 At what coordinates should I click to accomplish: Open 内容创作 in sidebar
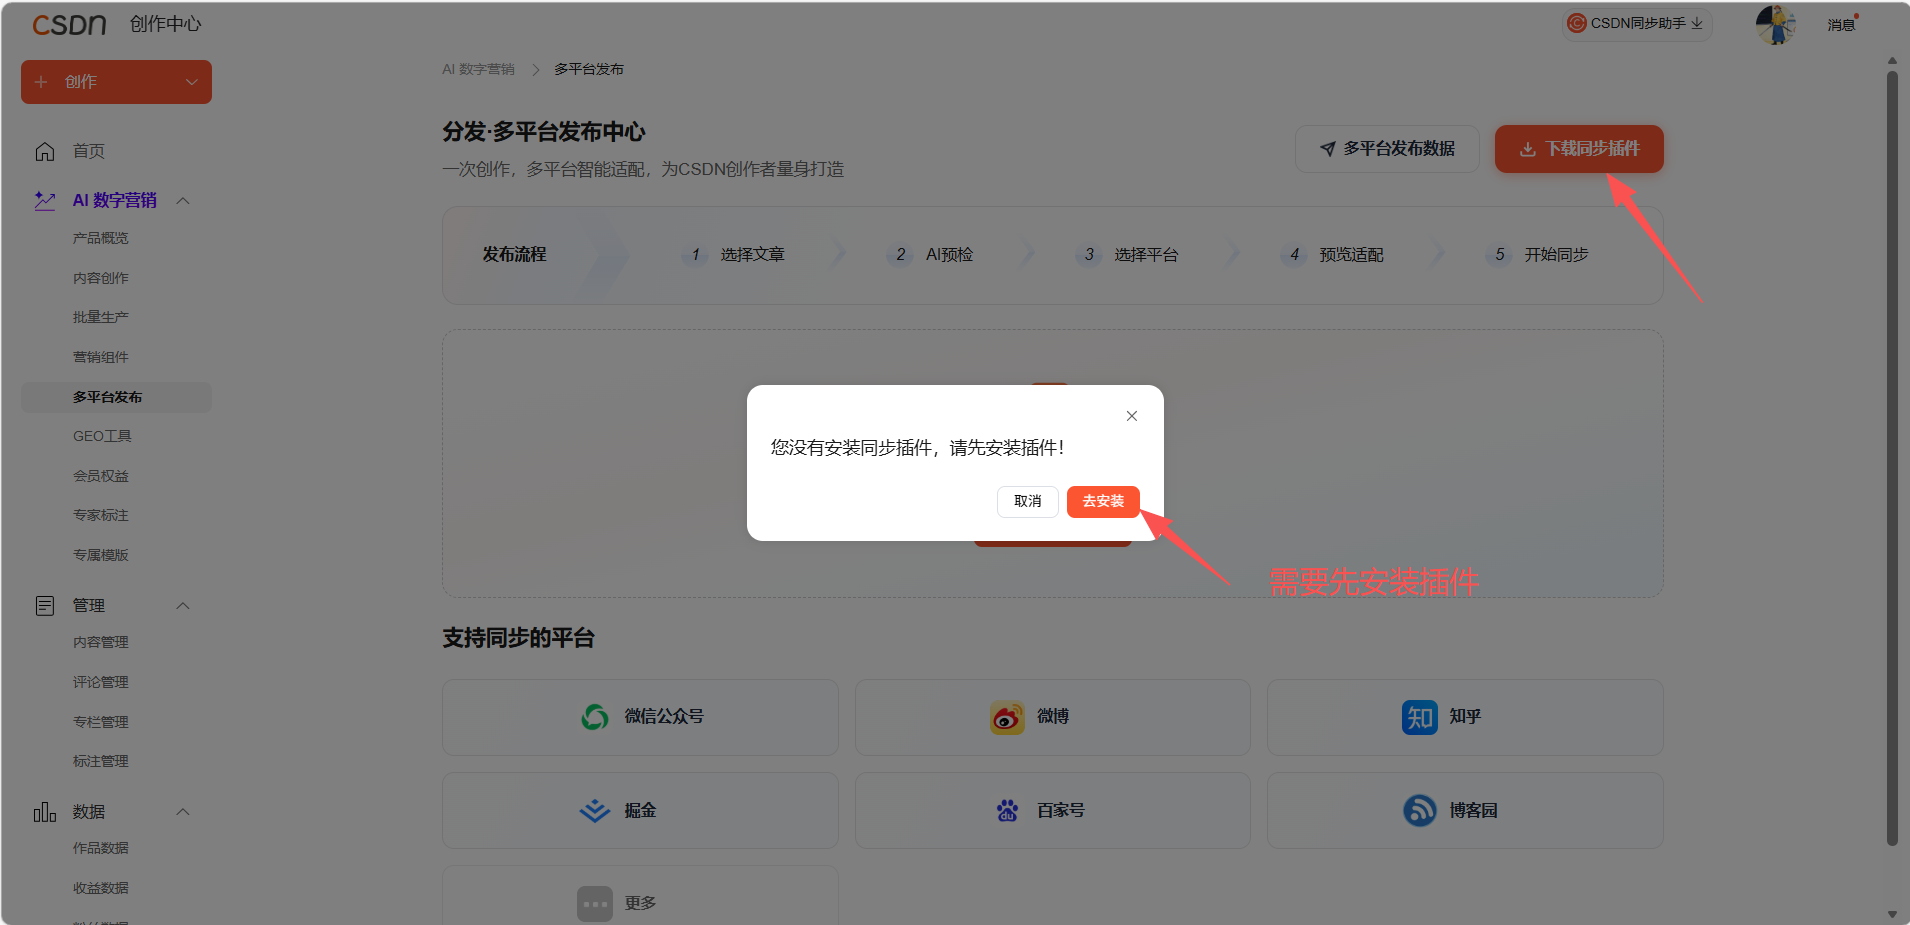[x=100, y=278]
